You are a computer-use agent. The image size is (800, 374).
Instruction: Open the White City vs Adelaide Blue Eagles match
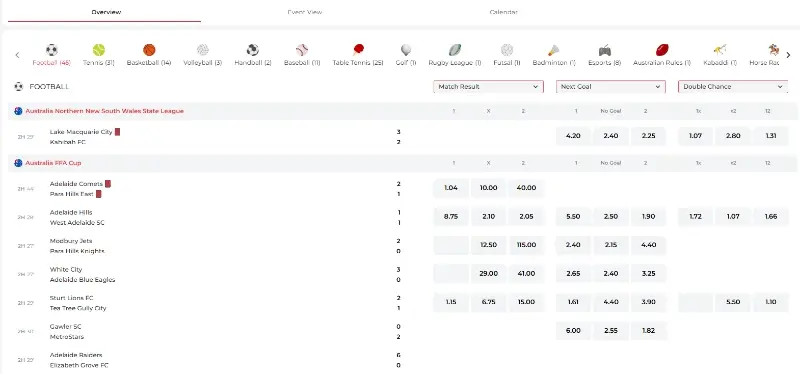pos(83,275)
